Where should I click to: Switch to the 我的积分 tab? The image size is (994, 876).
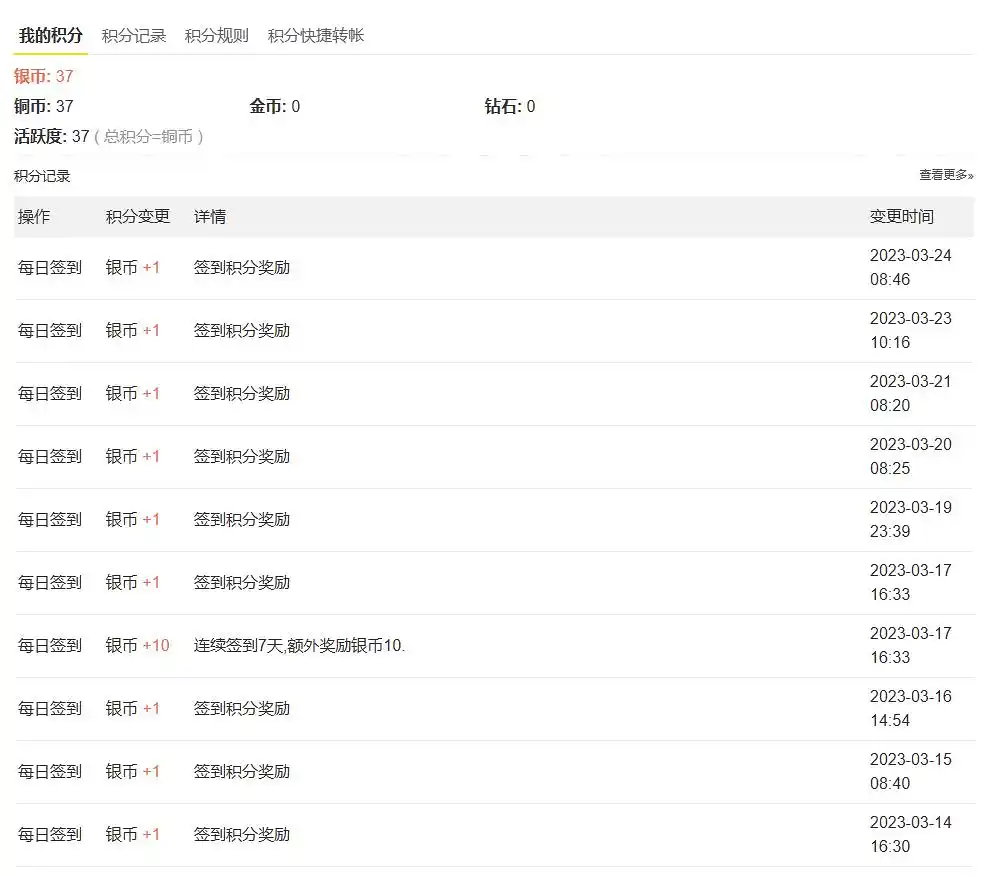(x=51, y=36)
